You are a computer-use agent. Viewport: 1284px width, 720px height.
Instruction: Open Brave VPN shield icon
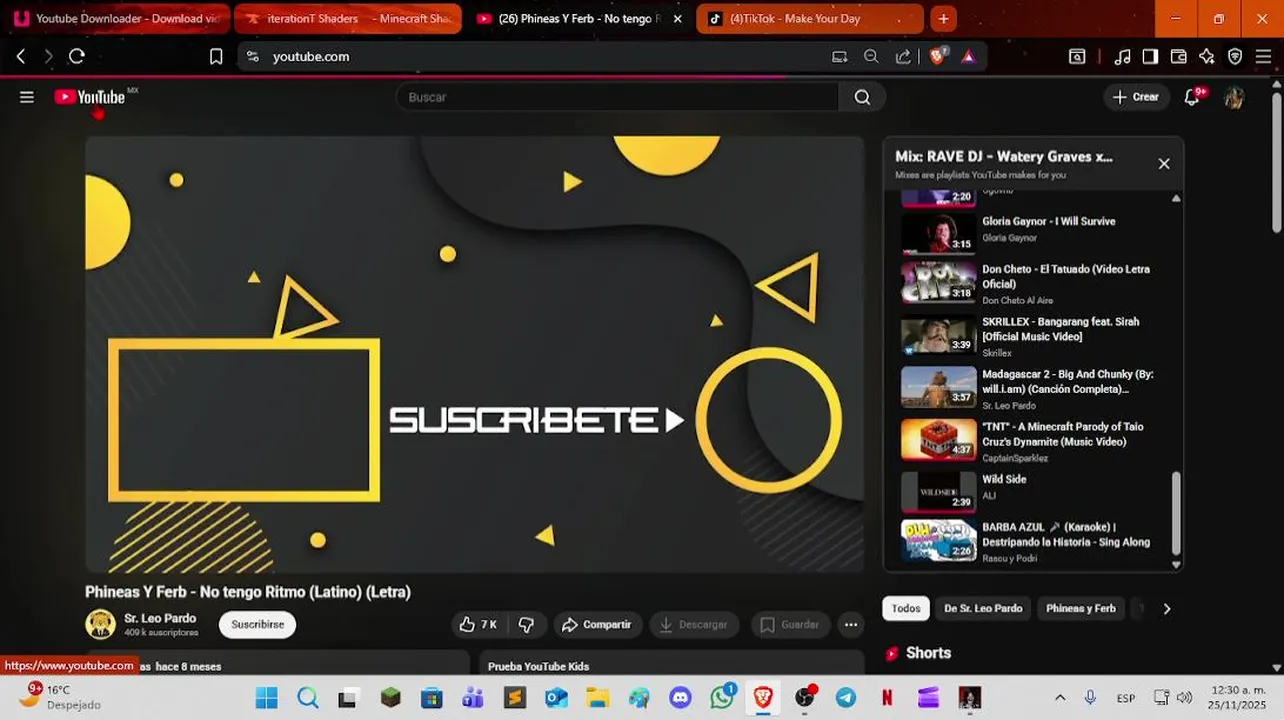tap(1235, 57)
